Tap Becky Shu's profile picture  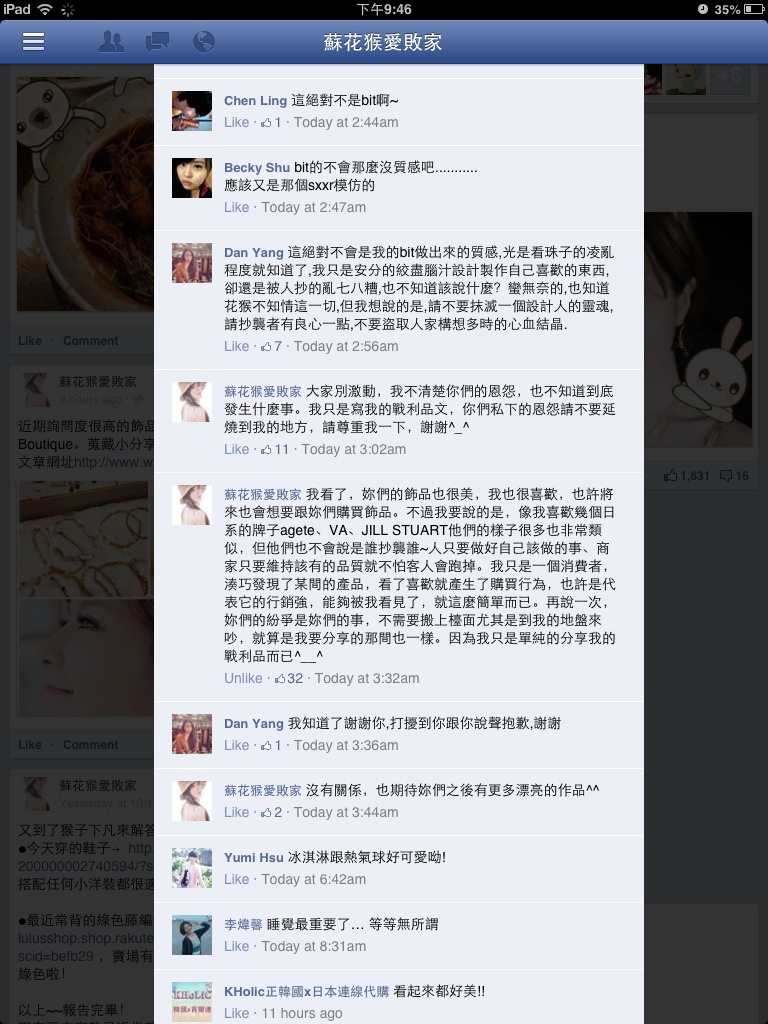click(192, 178)
